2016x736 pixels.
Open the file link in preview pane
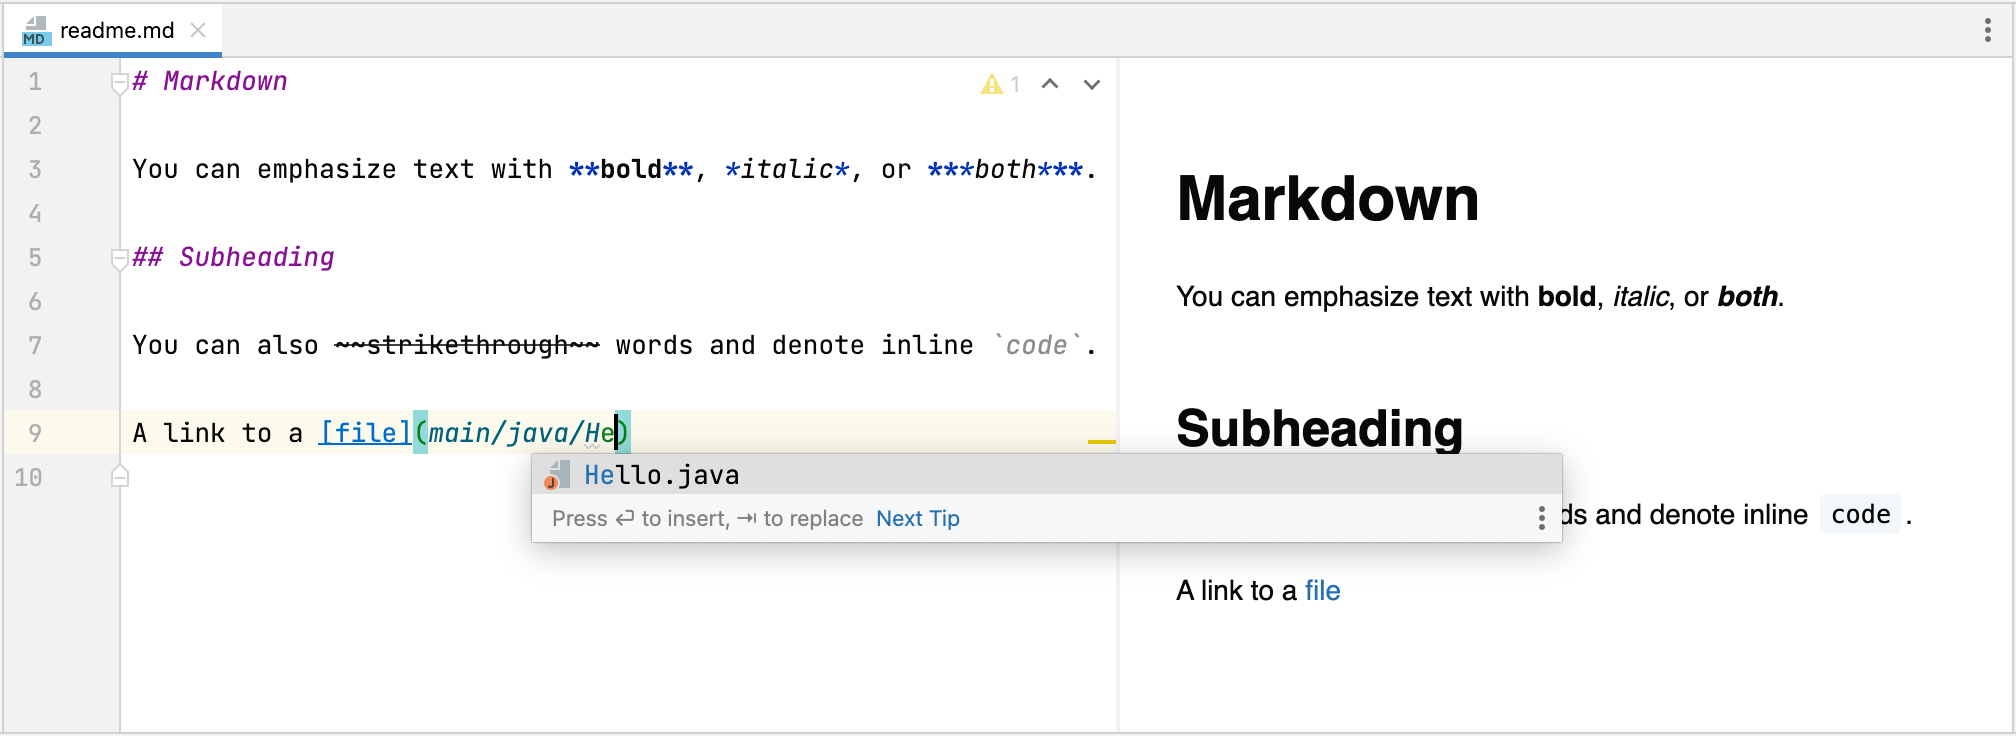tap(1322, 591)
